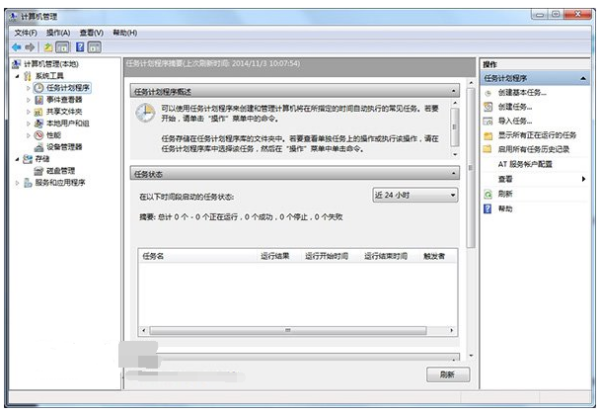Viewport: 600px width, 413px height.
Task: Click the 任务计划程序 clock icon in tree
Action: 39,88
